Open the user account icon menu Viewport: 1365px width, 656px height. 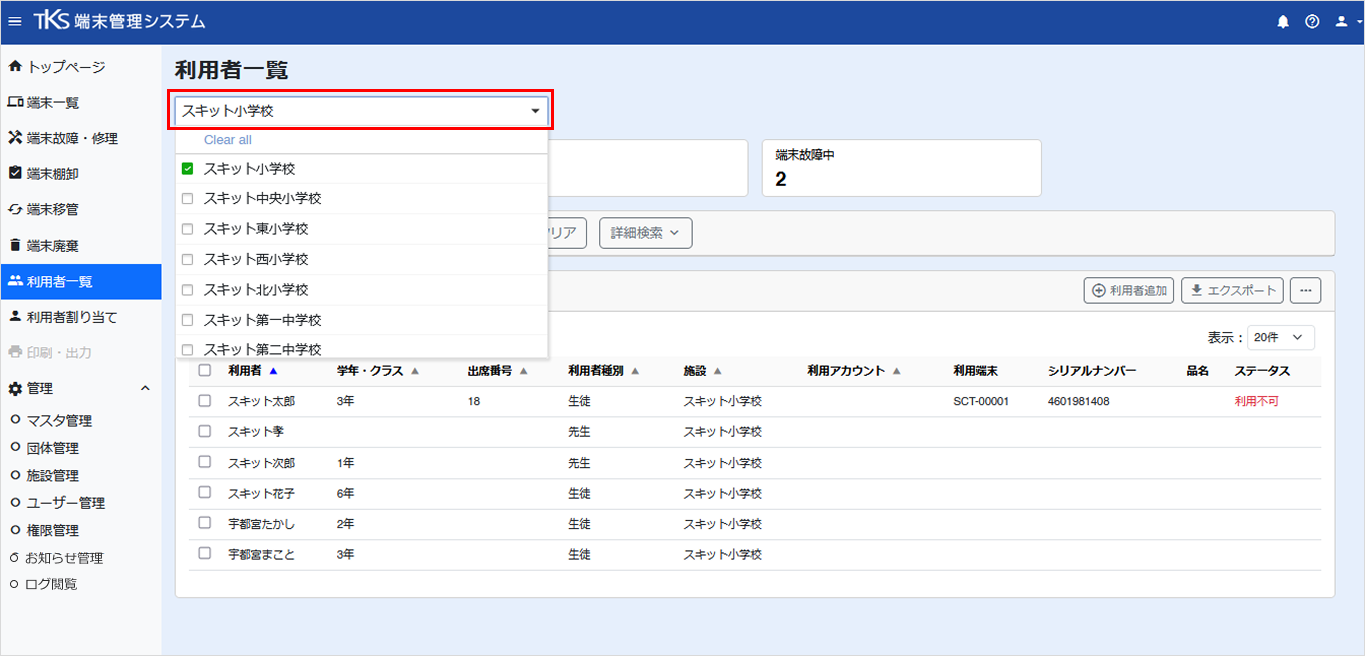(1346, 21)
